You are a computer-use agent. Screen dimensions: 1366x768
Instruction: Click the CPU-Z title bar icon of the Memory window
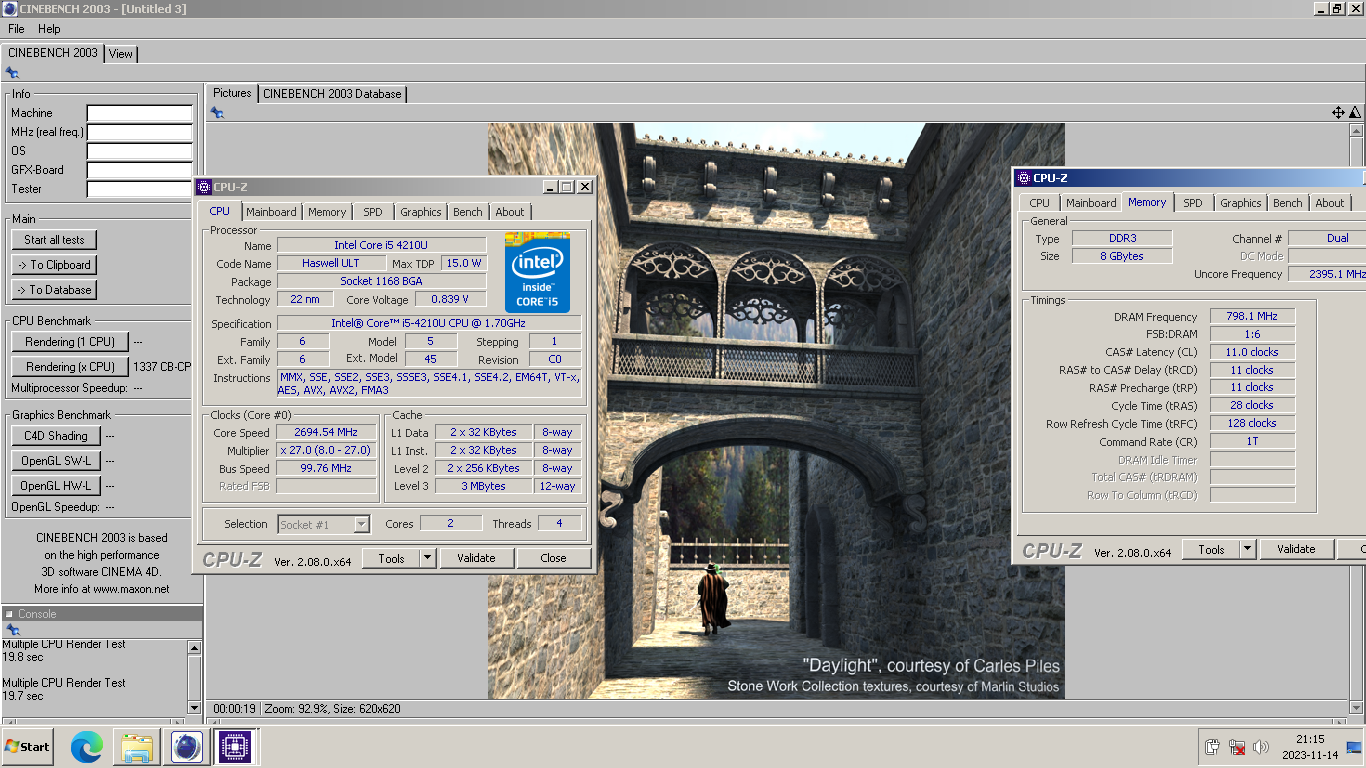[x=1023, y=178]
